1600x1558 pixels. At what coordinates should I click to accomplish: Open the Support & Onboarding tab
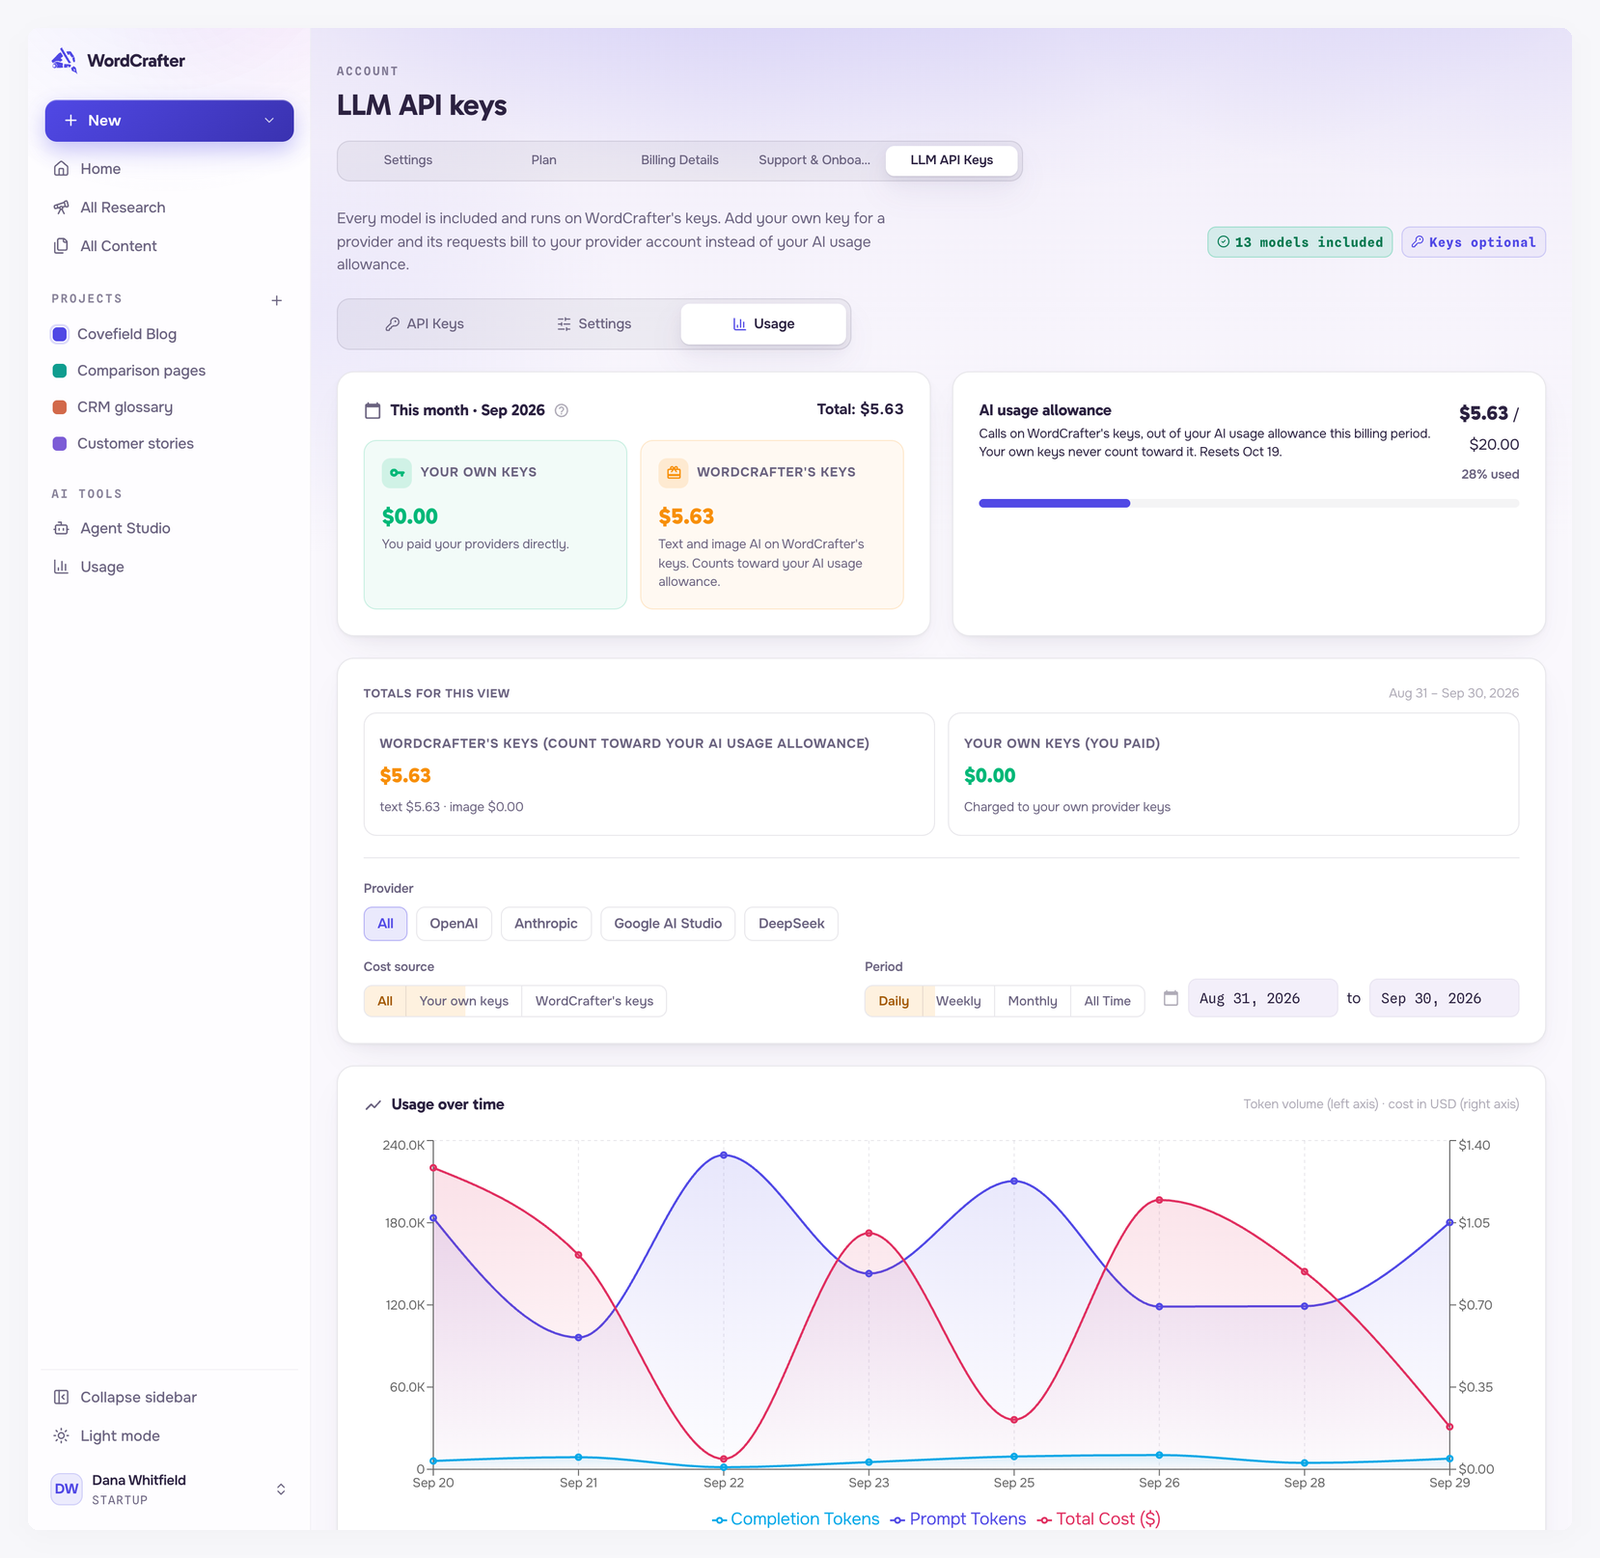click(x=814, y=160)
